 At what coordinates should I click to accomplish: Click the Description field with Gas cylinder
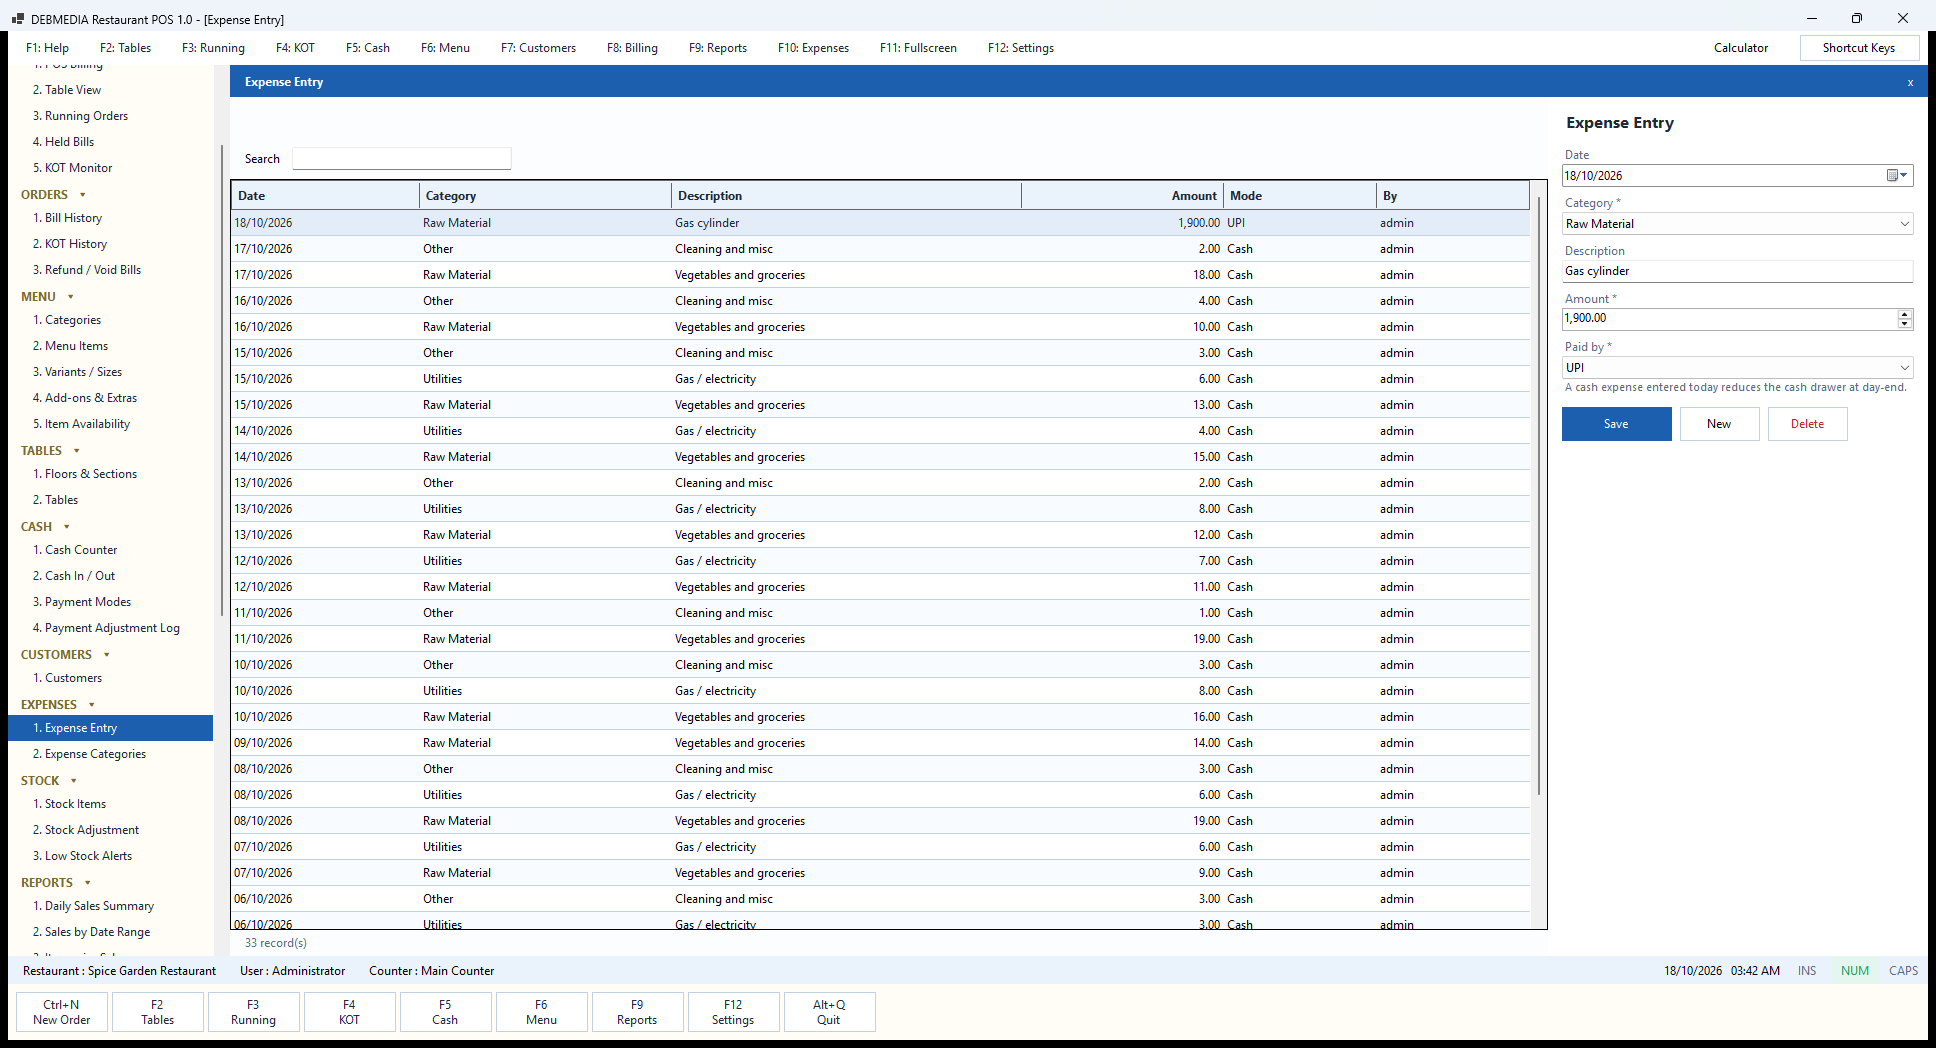[x=1738, y=271]
